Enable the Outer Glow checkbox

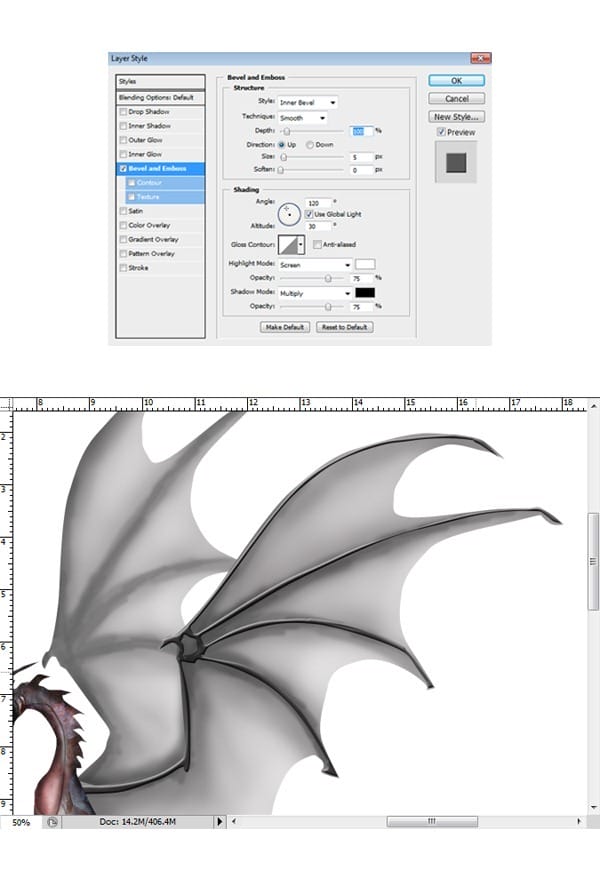(x=123, y=140)
